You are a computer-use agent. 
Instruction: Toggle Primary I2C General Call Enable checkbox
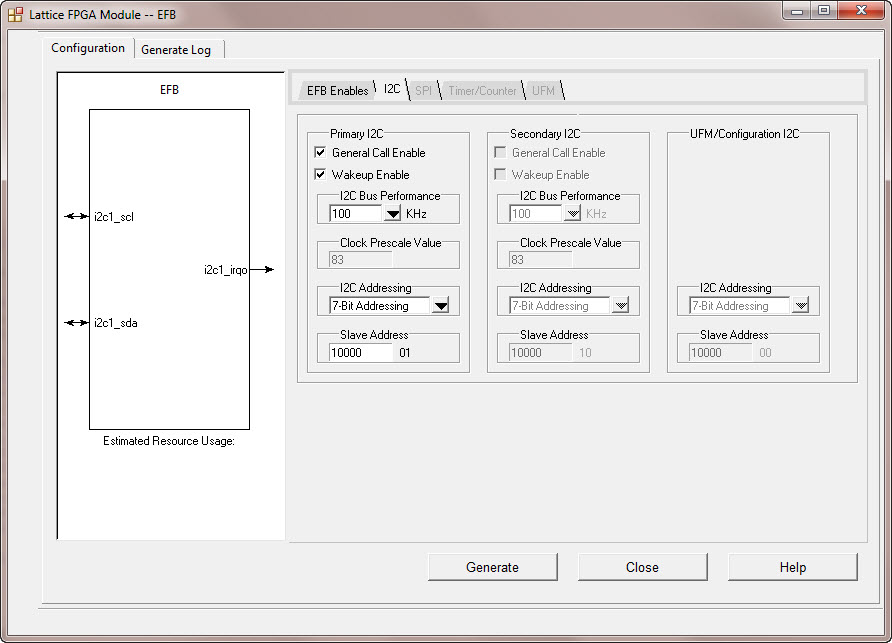pyautogui.click(x=320, y=152)
